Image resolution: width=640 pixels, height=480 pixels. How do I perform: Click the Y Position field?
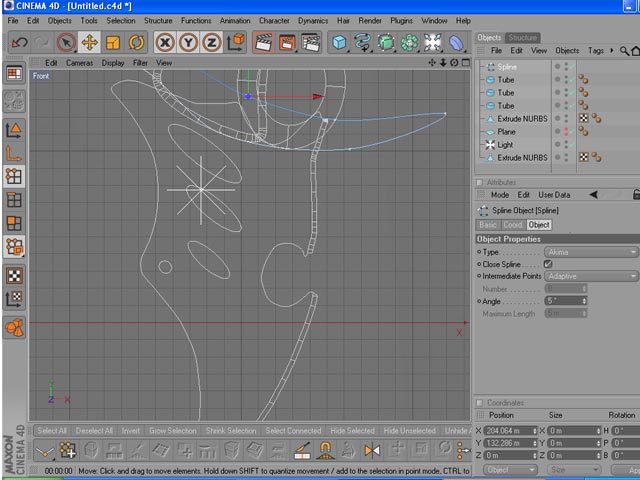[x=511, y=443]
